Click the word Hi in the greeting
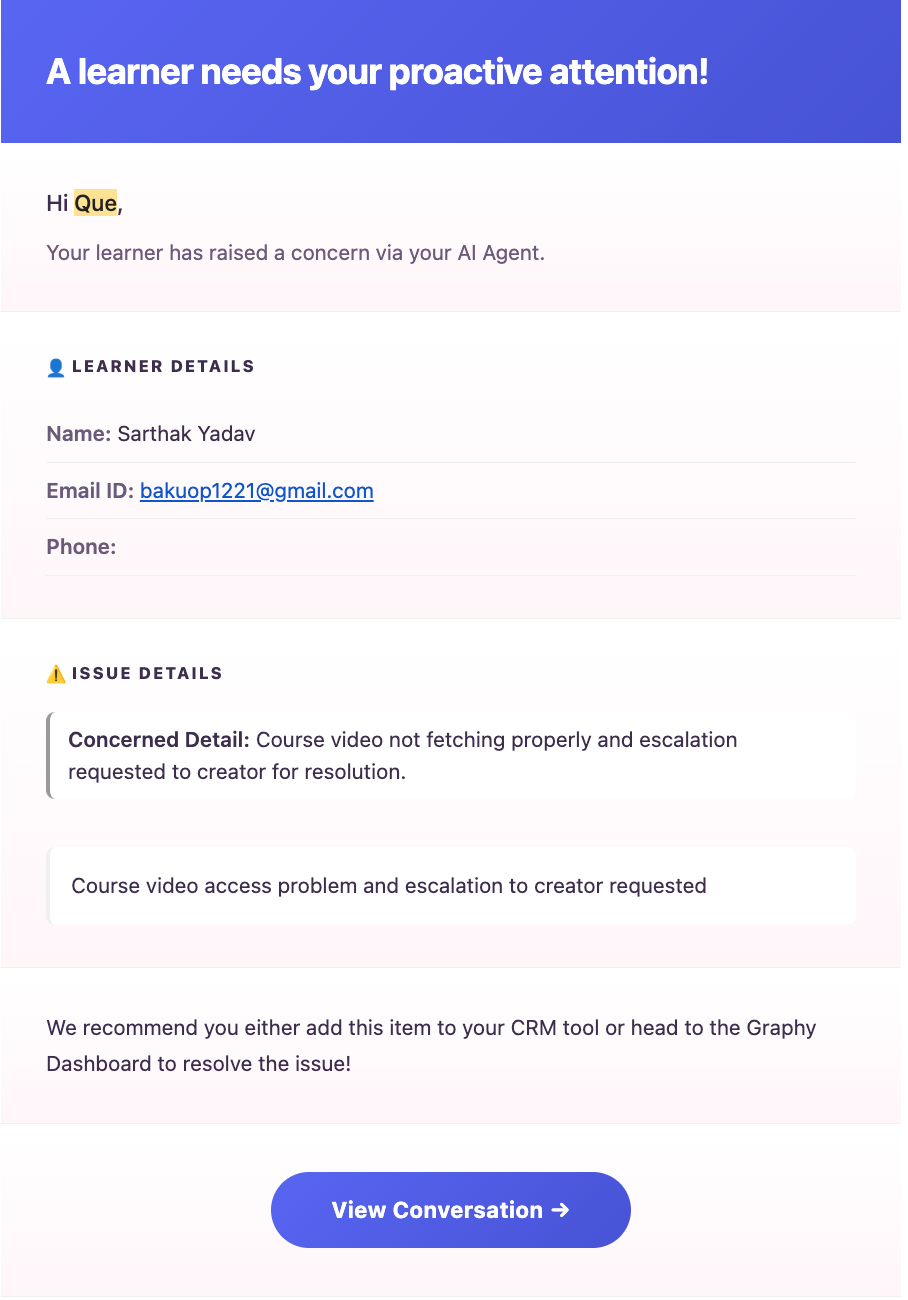The width and height of the screenshot is (908, 1300). coord(57,204)
